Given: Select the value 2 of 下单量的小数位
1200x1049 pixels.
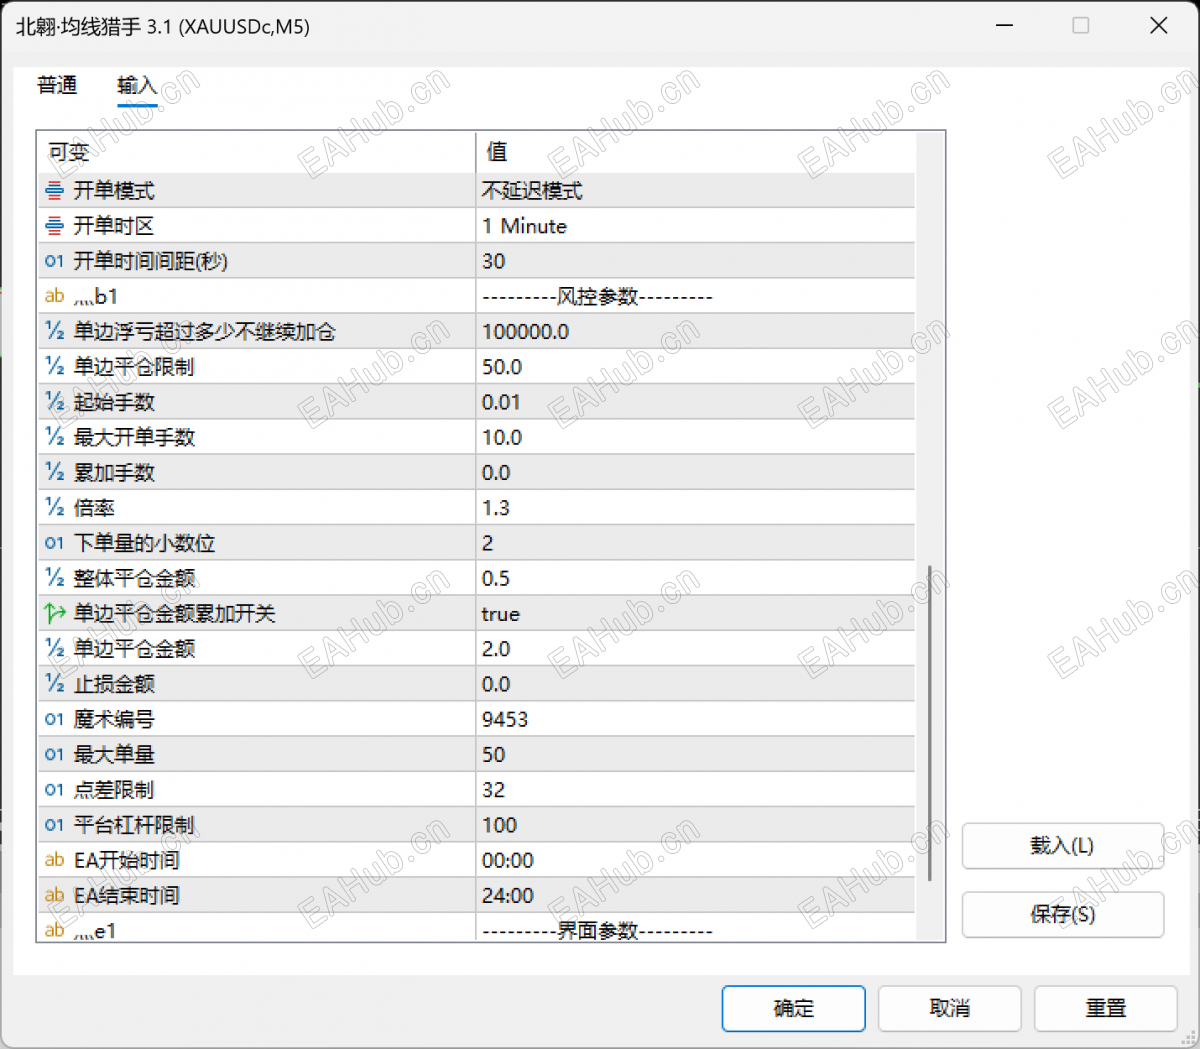Looking at the screenshot, I should (695, 543).
